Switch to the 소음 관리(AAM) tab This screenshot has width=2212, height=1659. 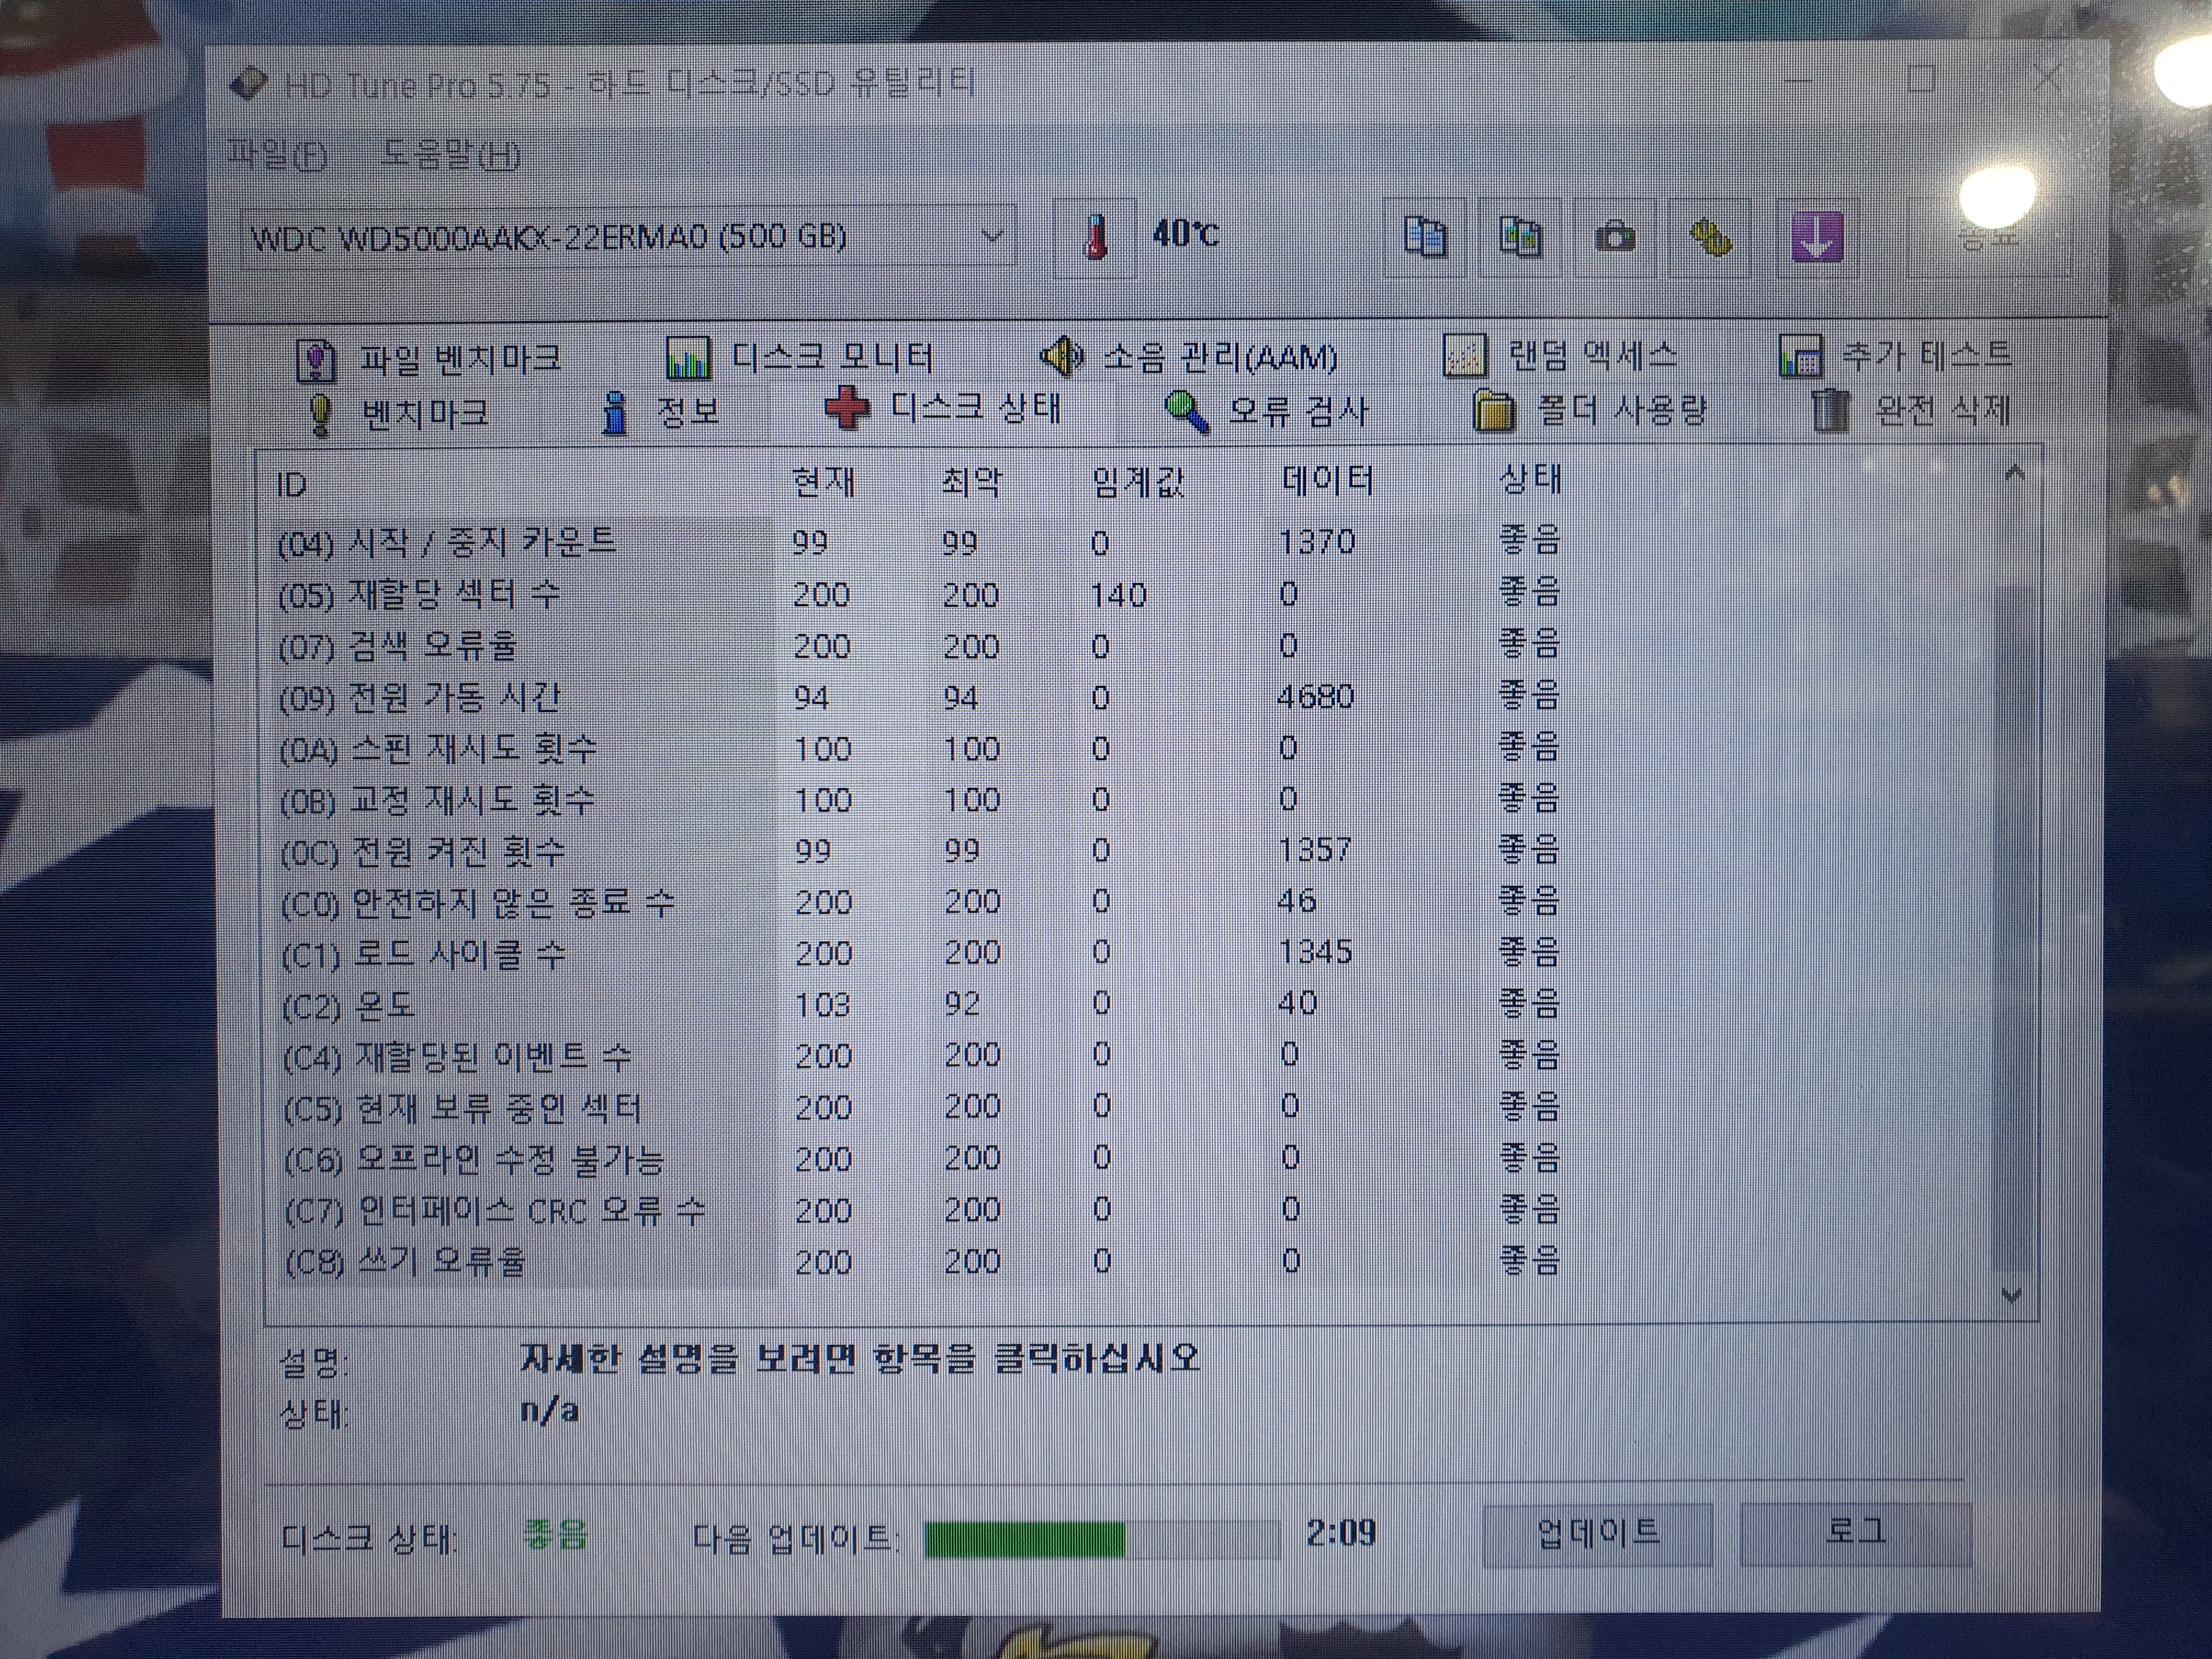click(1189, 356)
